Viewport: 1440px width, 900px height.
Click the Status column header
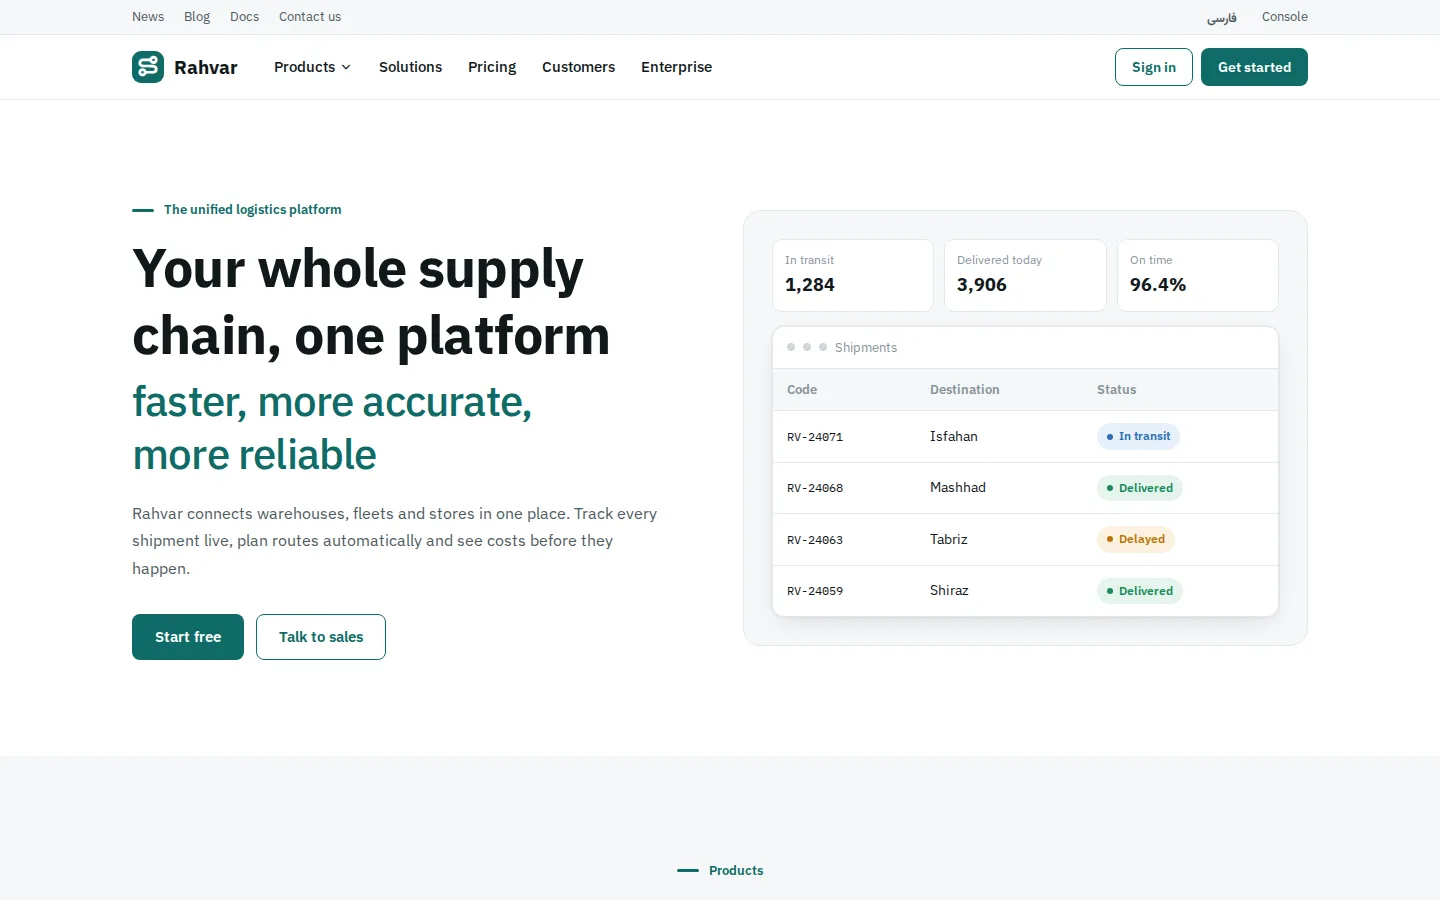click(1116, 390)
